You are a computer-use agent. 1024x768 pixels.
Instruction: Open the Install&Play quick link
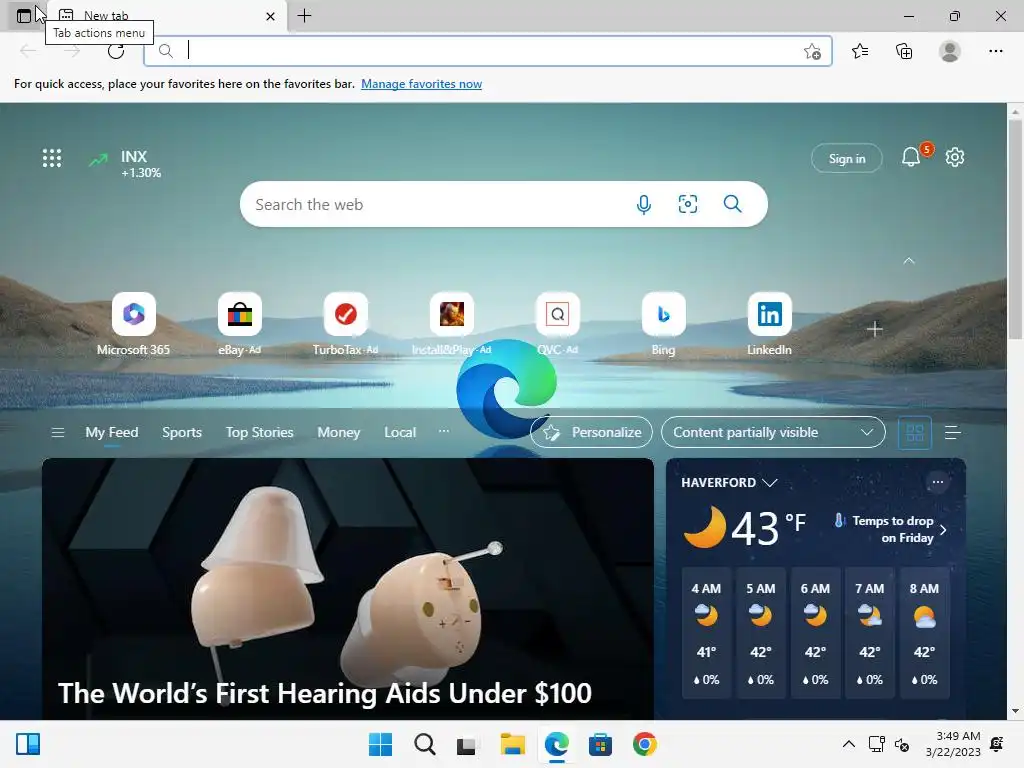pyautogui.click(x=451, y=325)
